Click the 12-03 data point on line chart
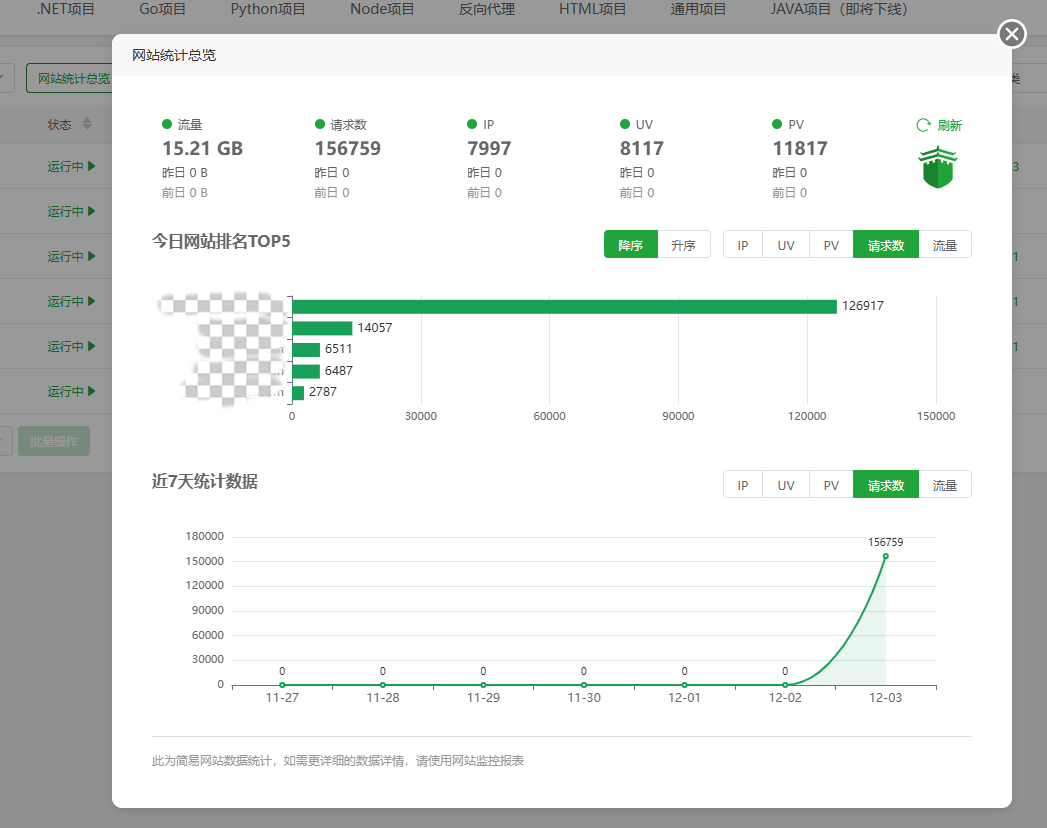This screenshot has width=1047, height=828. 885,556
